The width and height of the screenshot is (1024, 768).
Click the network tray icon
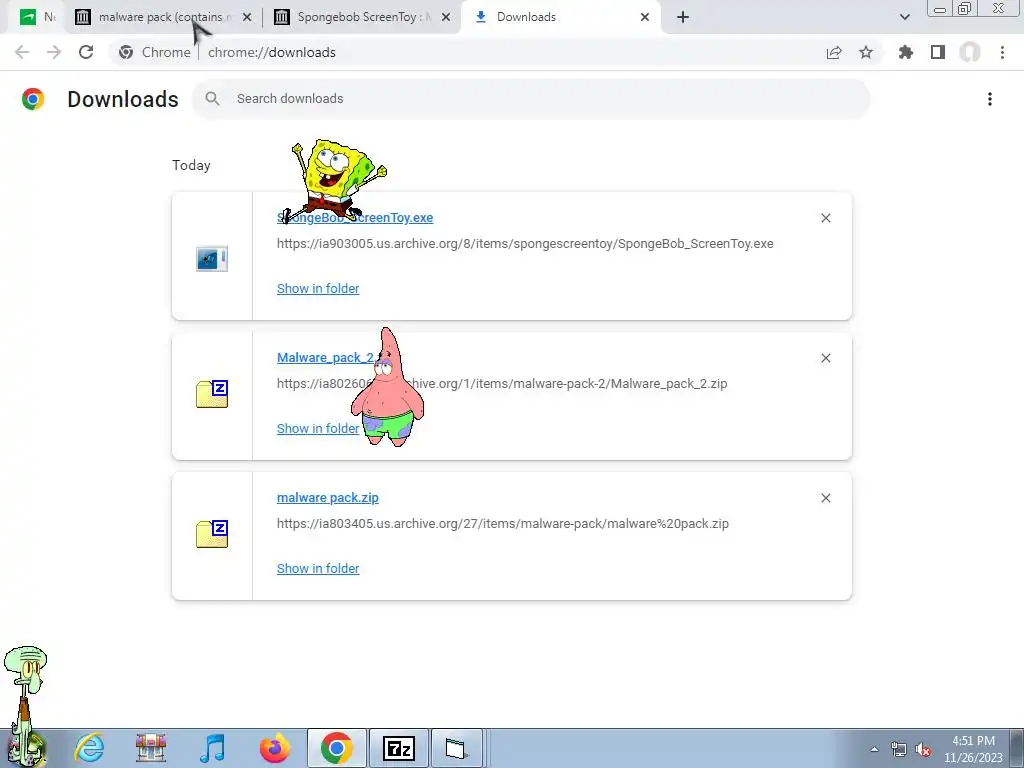click(x=899, y=749)
